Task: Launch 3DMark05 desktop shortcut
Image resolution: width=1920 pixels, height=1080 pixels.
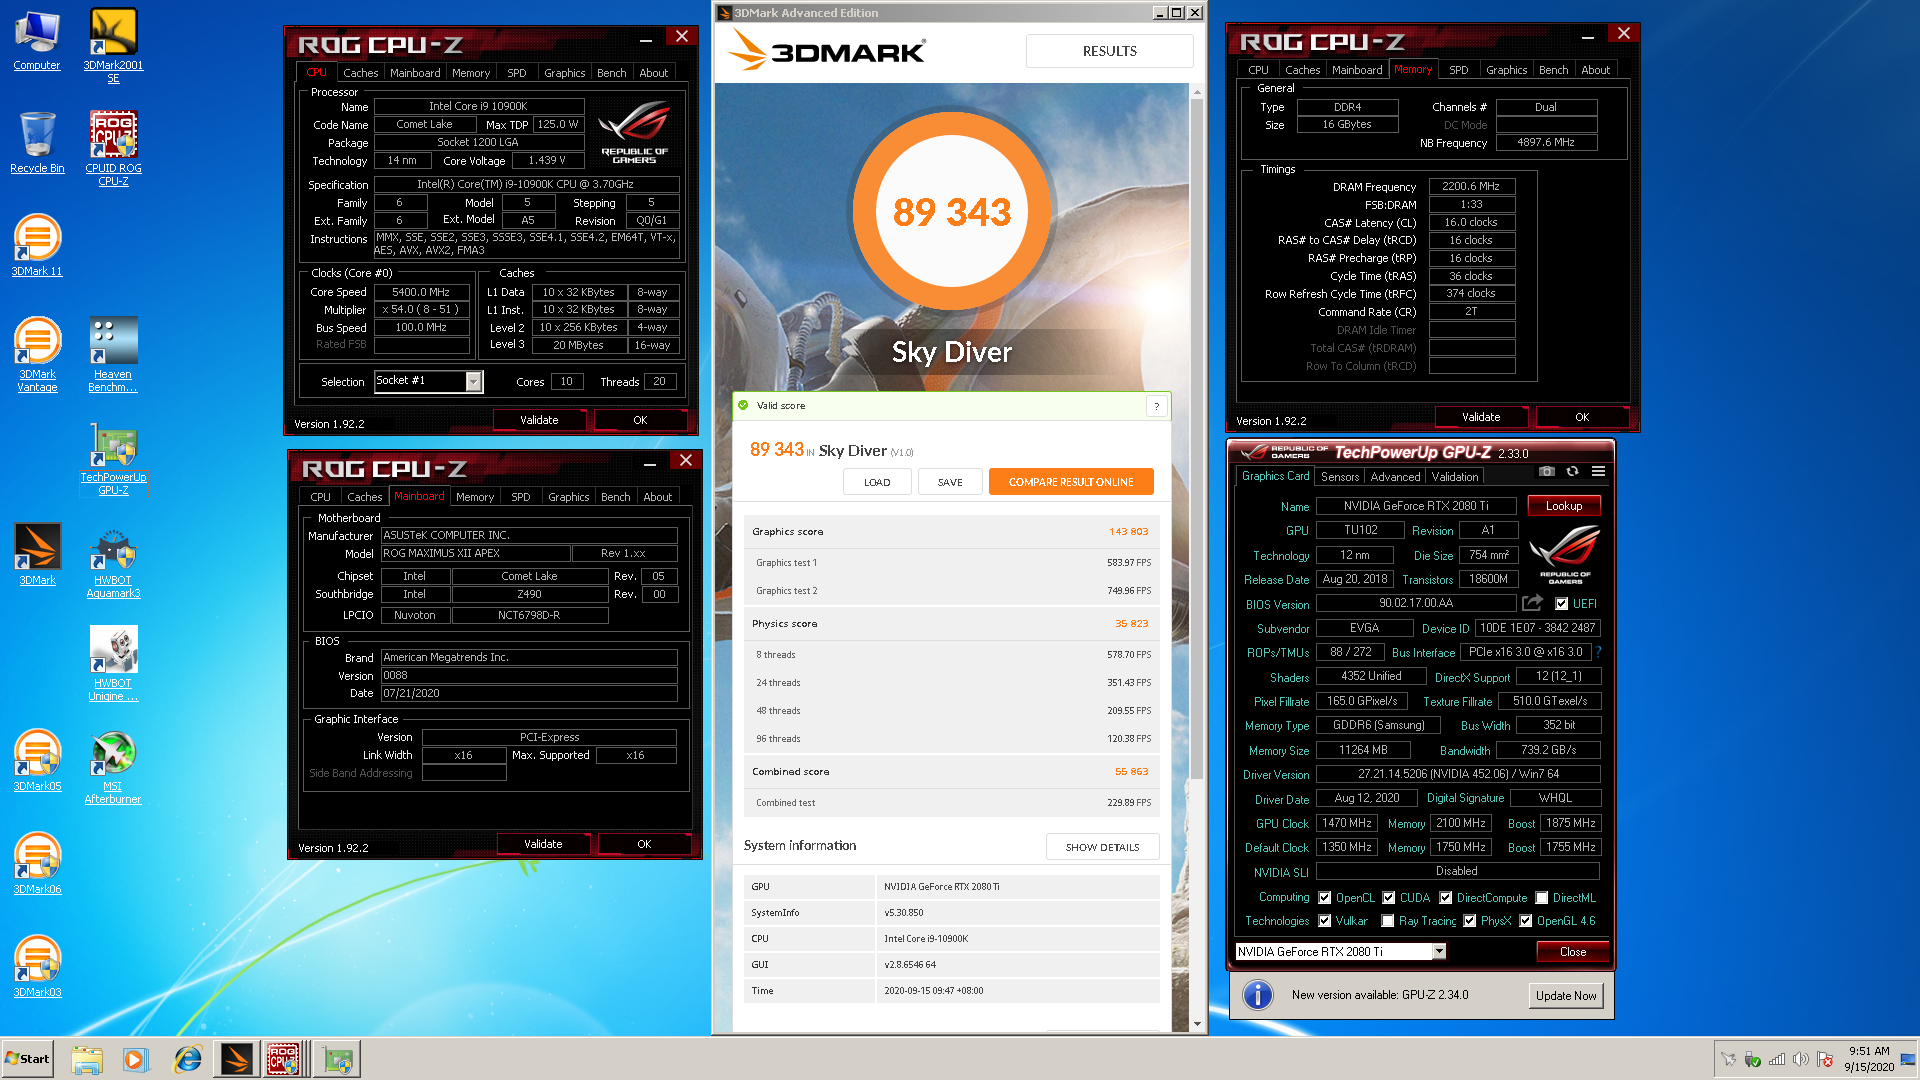Action: point(37,761)
